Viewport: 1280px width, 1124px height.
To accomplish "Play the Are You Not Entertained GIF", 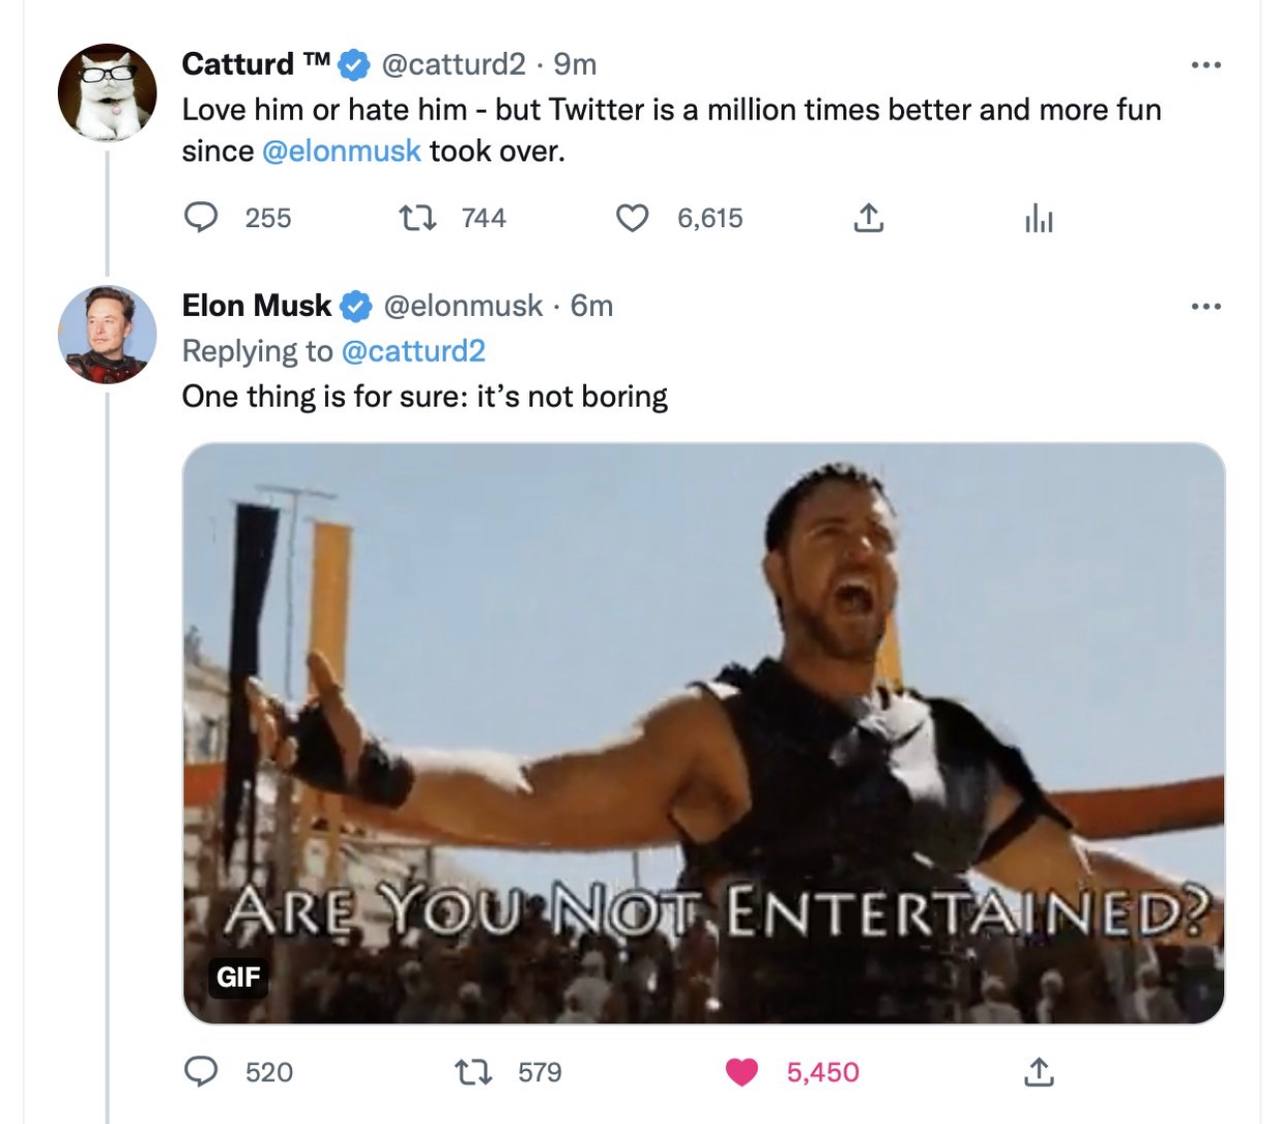I will [x=704, y=733].
